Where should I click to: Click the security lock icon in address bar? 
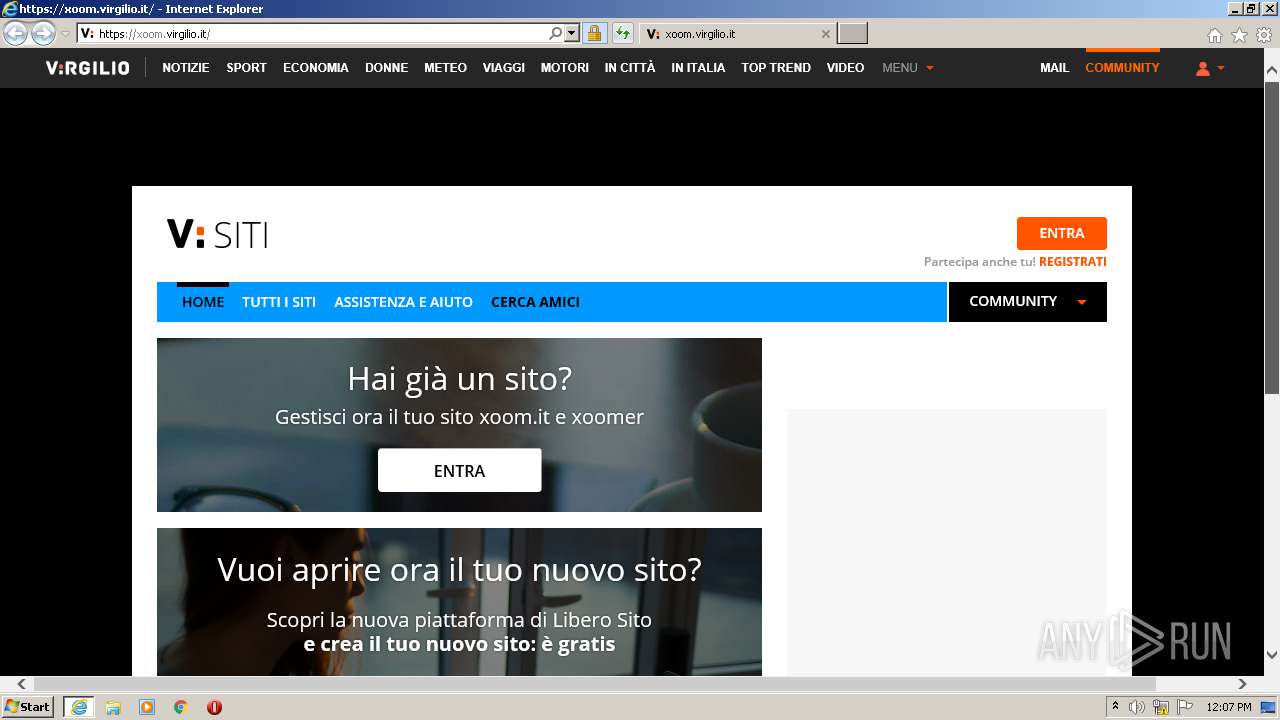(x=594, y=33)
